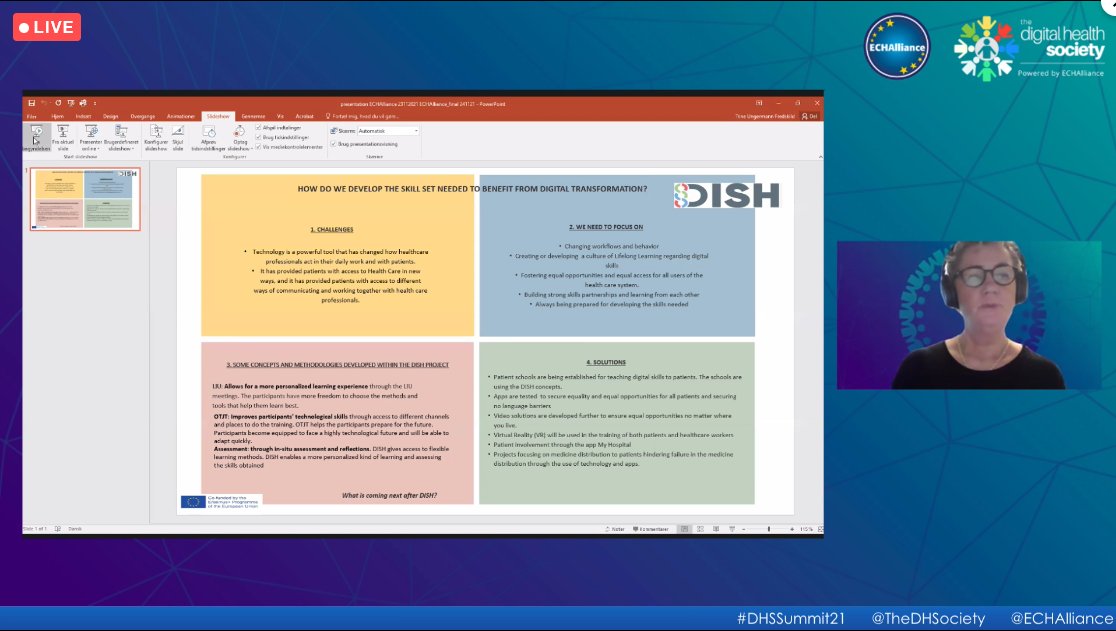The width and height of the screenshot is (1116, 631).
Task: Click the LIVE indicator badge
Action: click(x=46, y=27)
